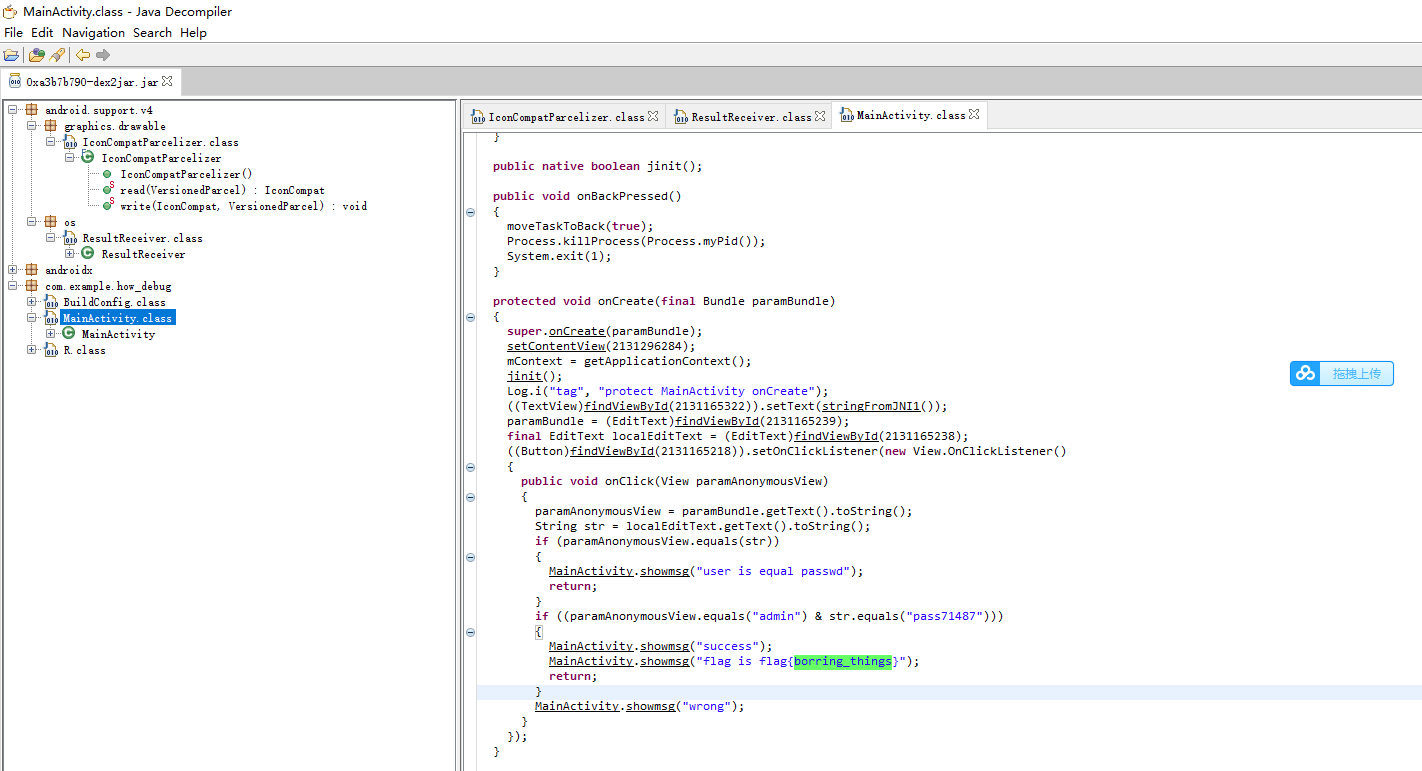
Task: Go back with the yellow left arrow
Action: pos(83,55)
